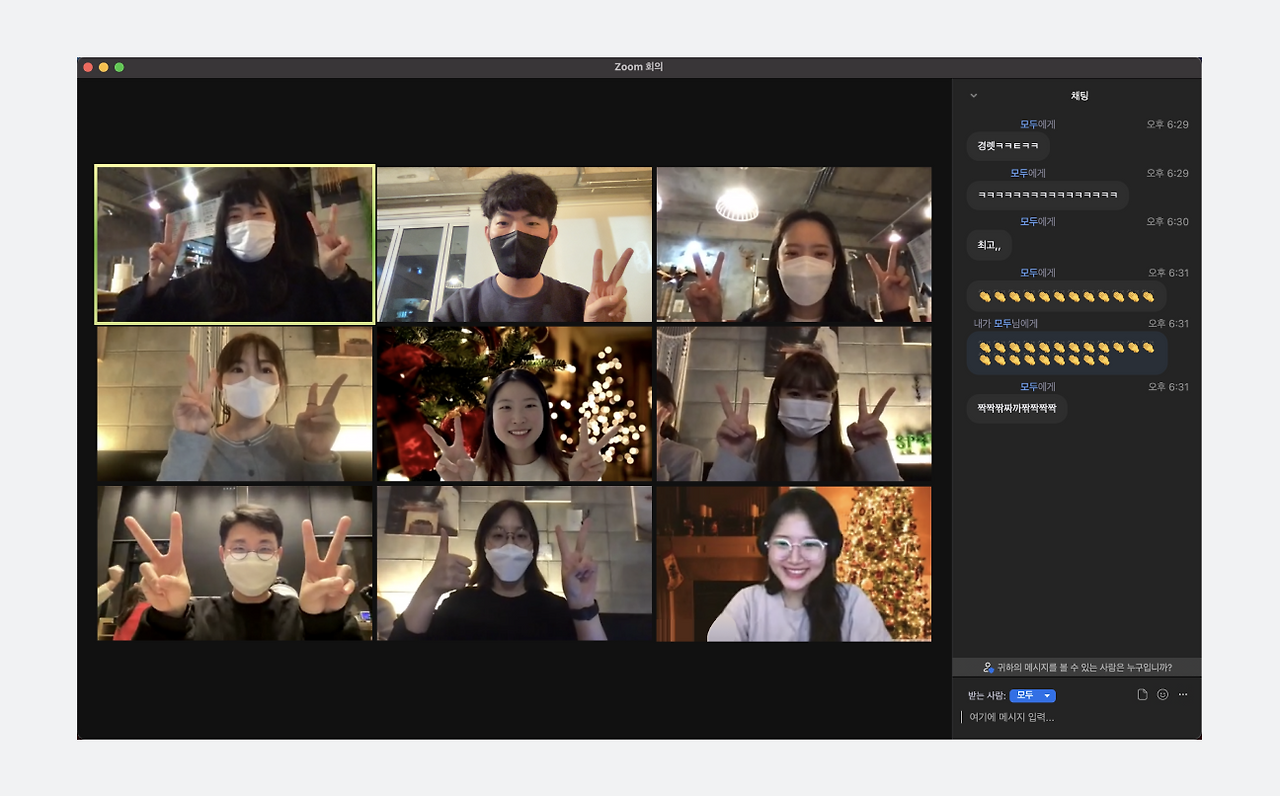The height and width of the screenshot is (796, 1280).
Task: Select the yellow-highlighted active speaker video tile
Action: 235,245
